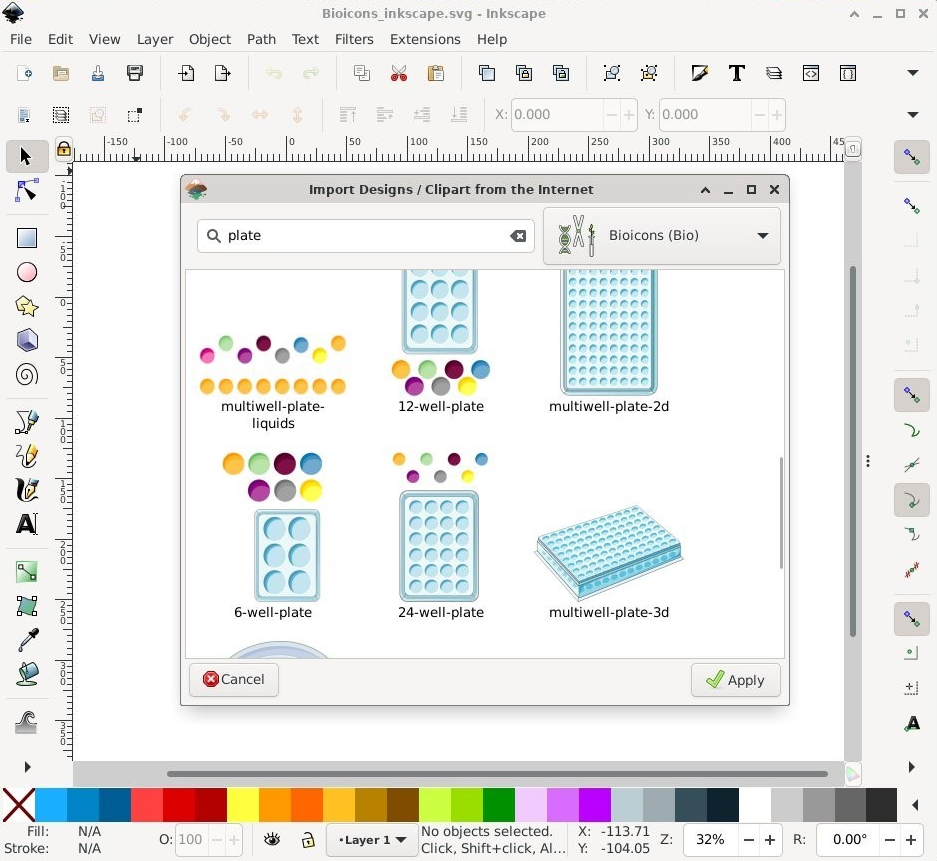Open the XML editor from the toolbar

click(x=811, y=73)
